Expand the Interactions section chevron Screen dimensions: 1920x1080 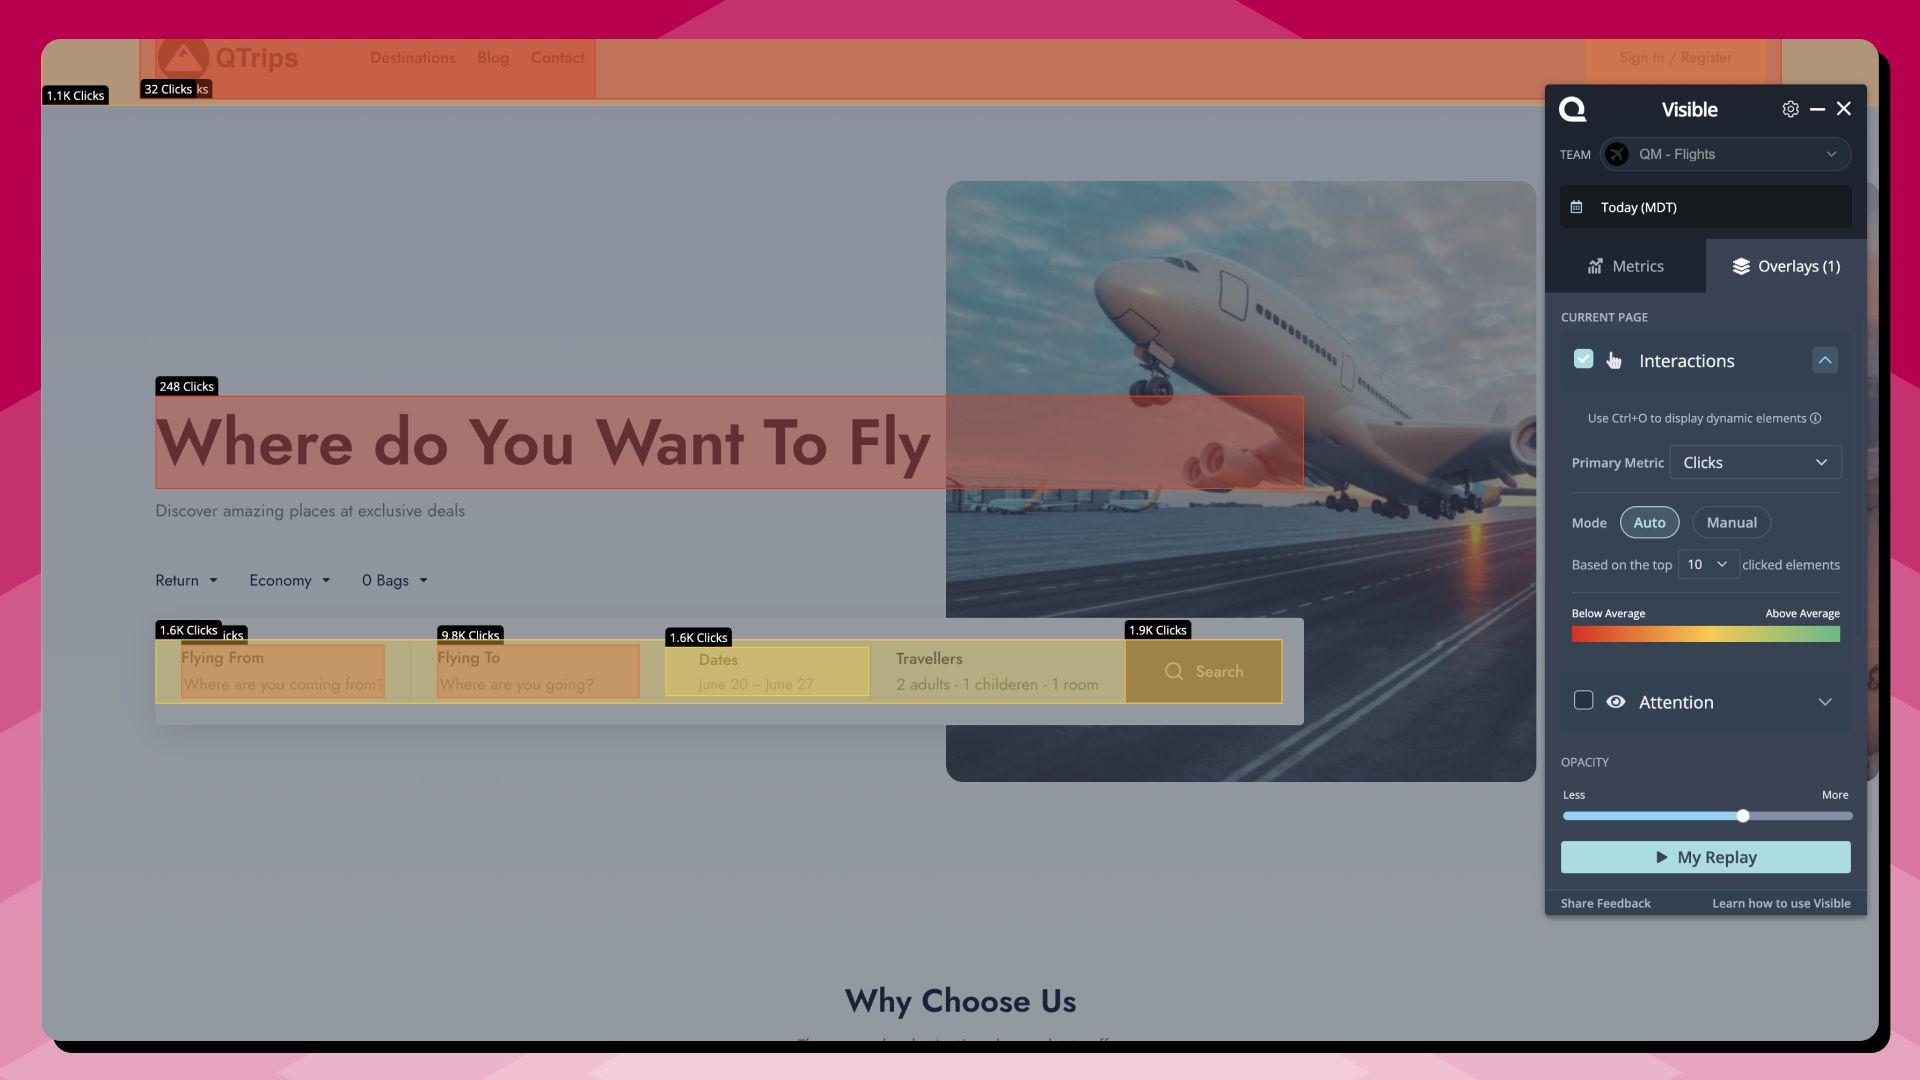tap(1826, 361)
